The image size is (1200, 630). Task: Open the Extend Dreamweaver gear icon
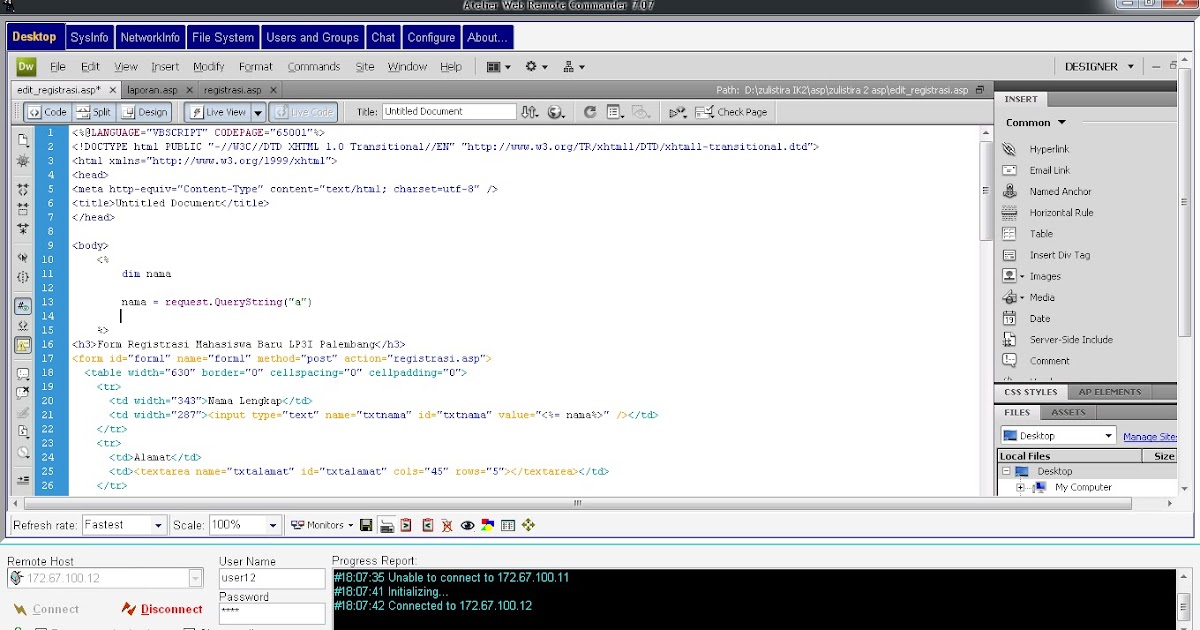pos(537,67)
